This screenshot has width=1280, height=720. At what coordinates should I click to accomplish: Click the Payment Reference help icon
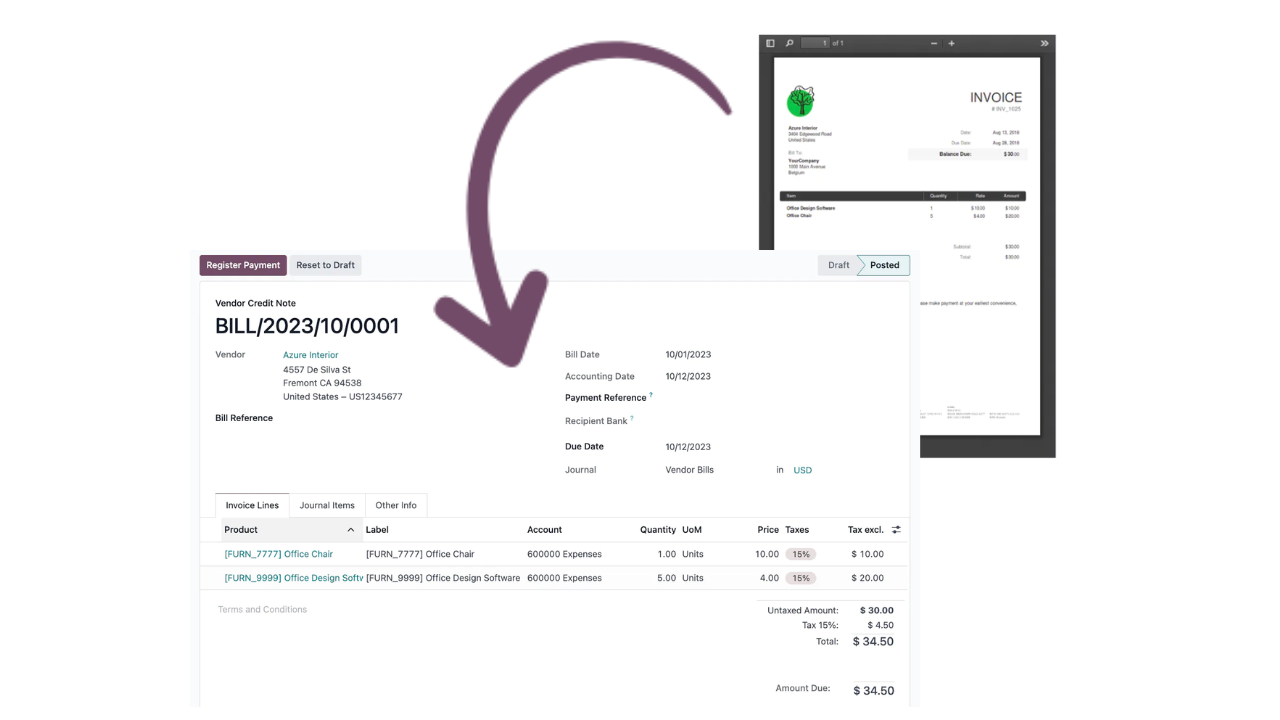point(651,394)
